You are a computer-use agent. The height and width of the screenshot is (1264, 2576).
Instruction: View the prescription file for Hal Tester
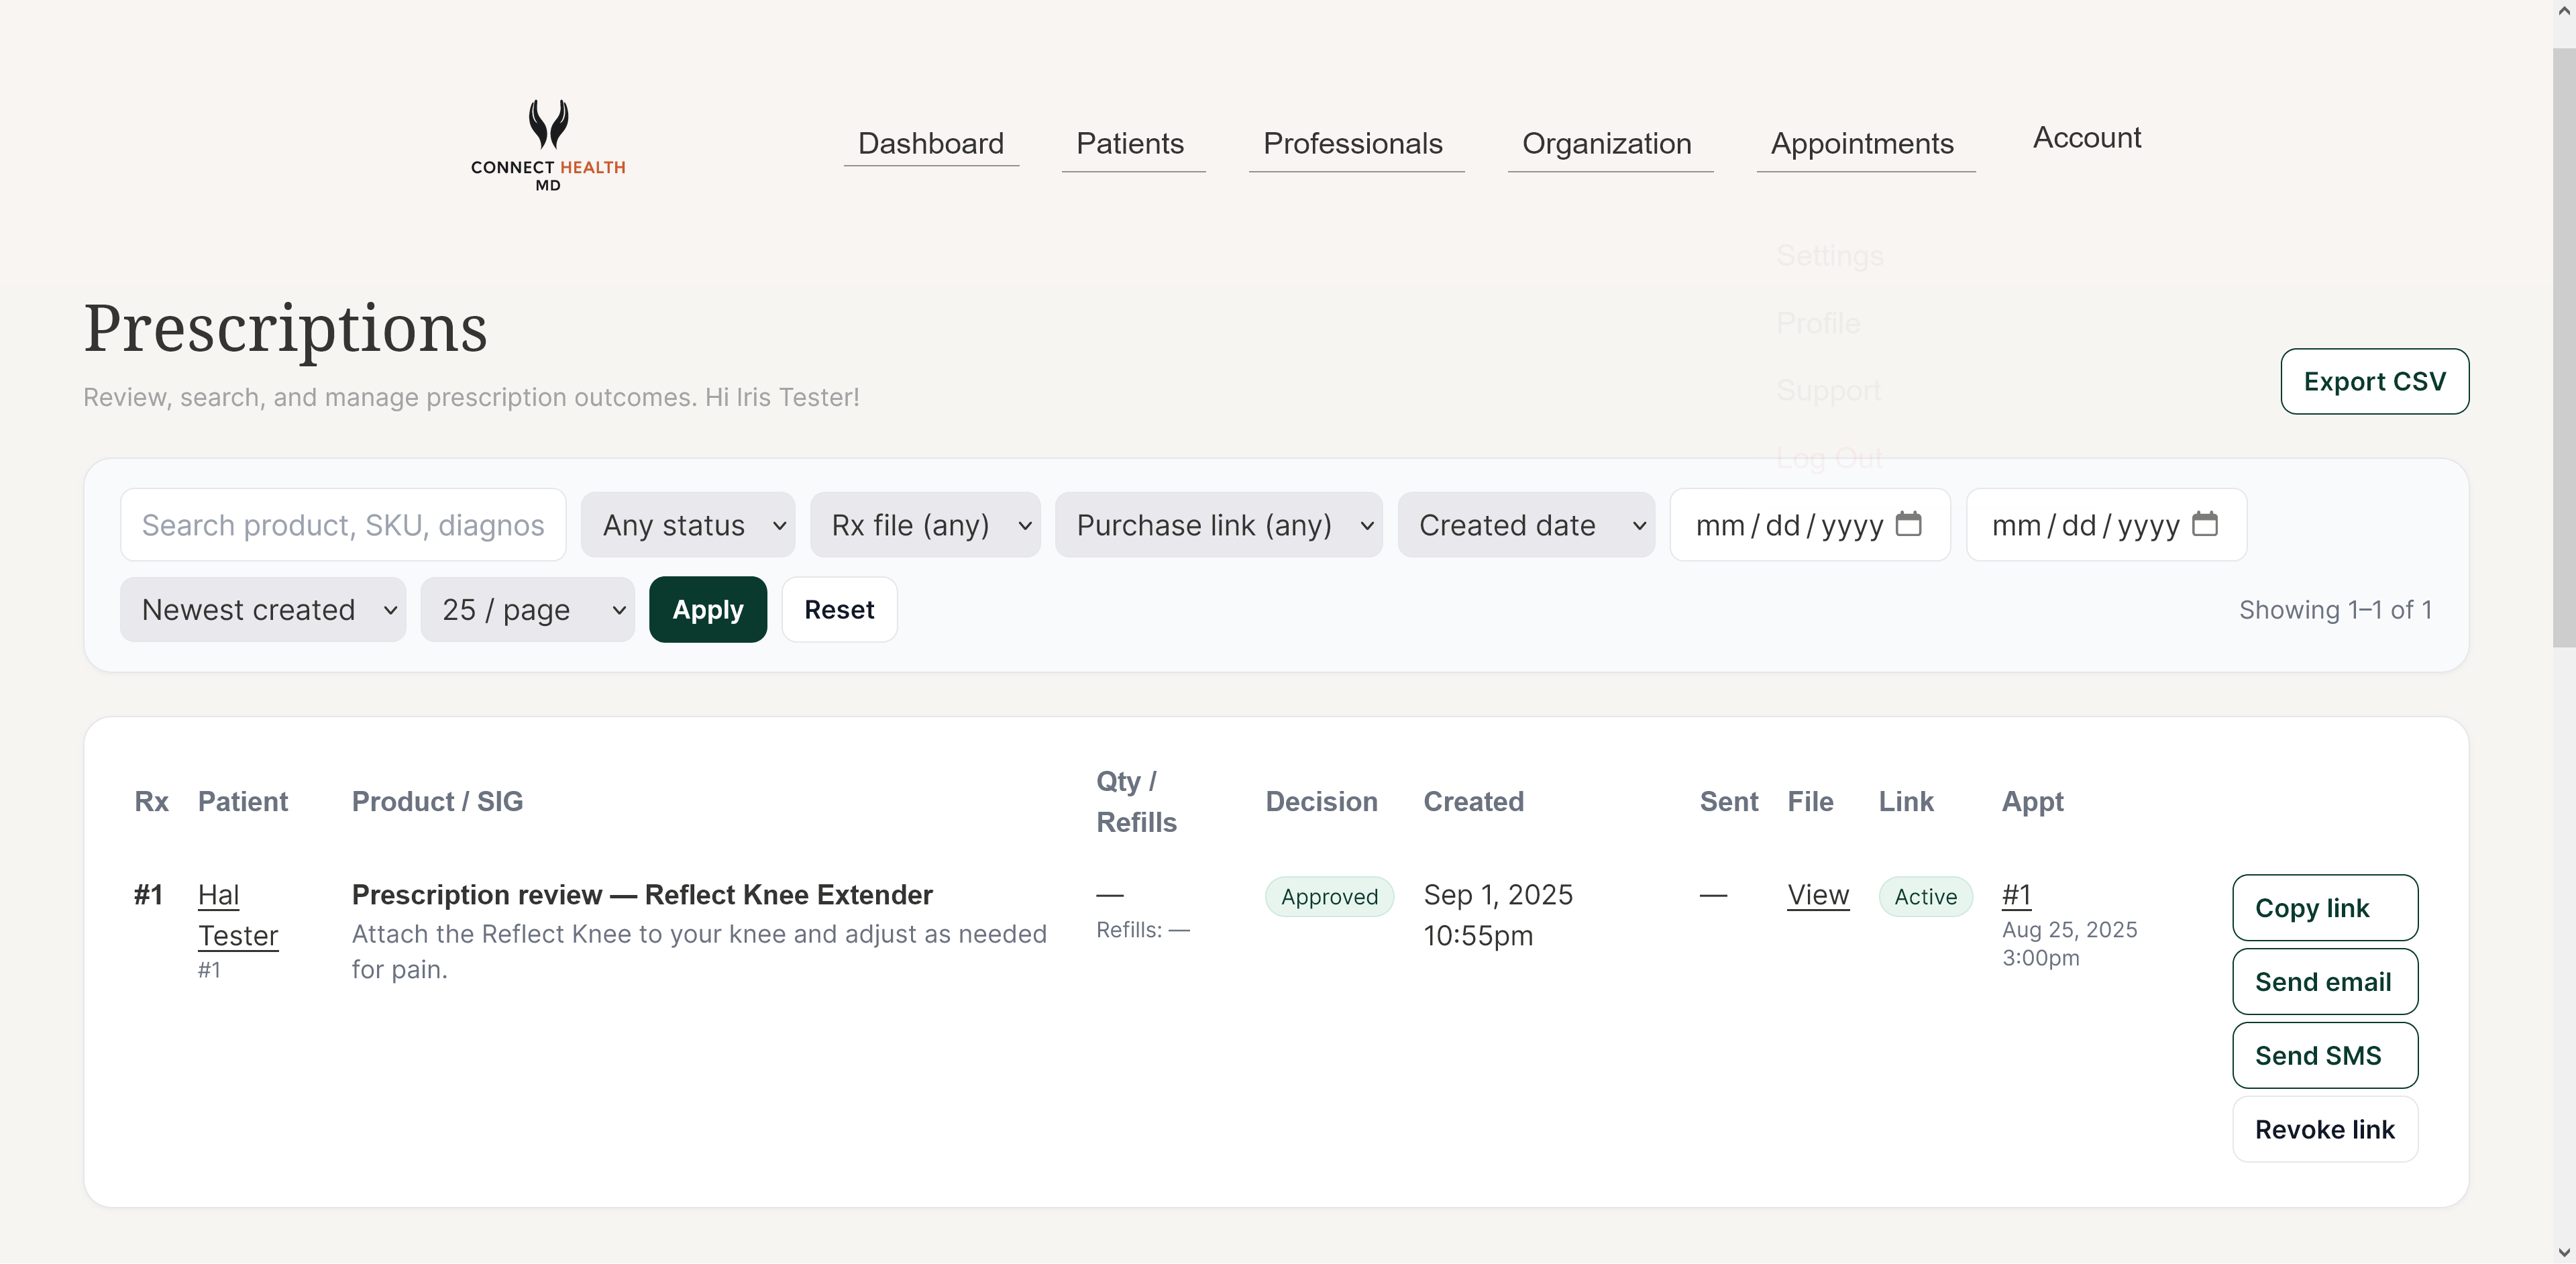tap(1817, 895)
